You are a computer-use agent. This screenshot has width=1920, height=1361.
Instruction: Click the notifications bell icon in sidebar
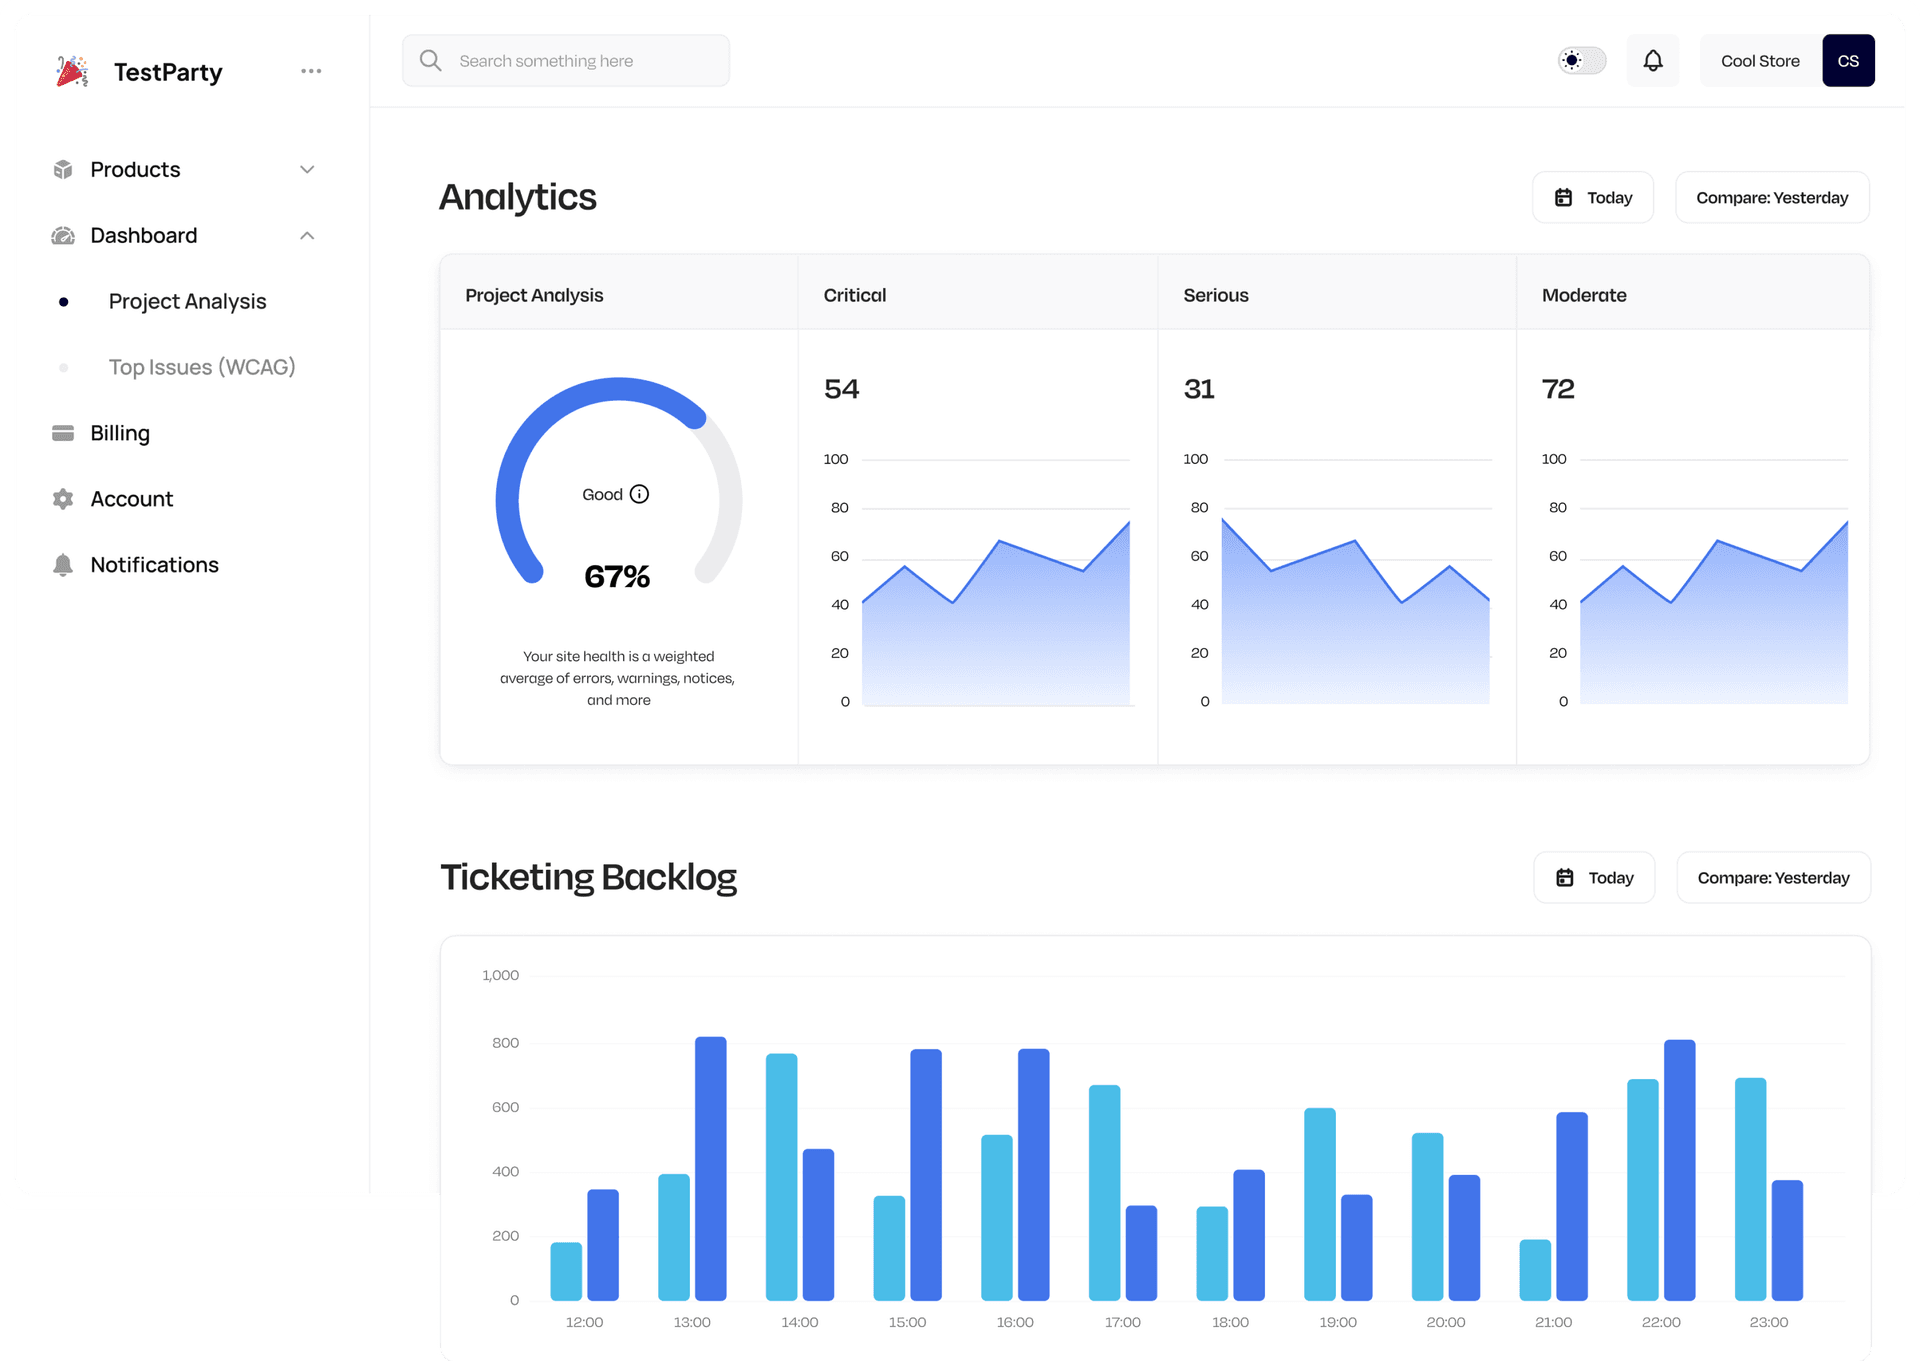tap(62, 564)
